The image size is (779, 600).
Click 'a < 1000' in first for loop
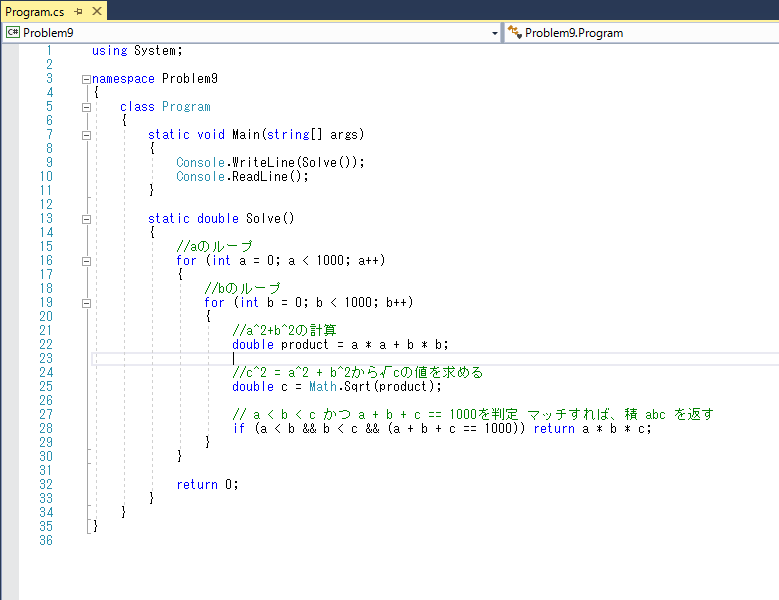coord(316,261)
